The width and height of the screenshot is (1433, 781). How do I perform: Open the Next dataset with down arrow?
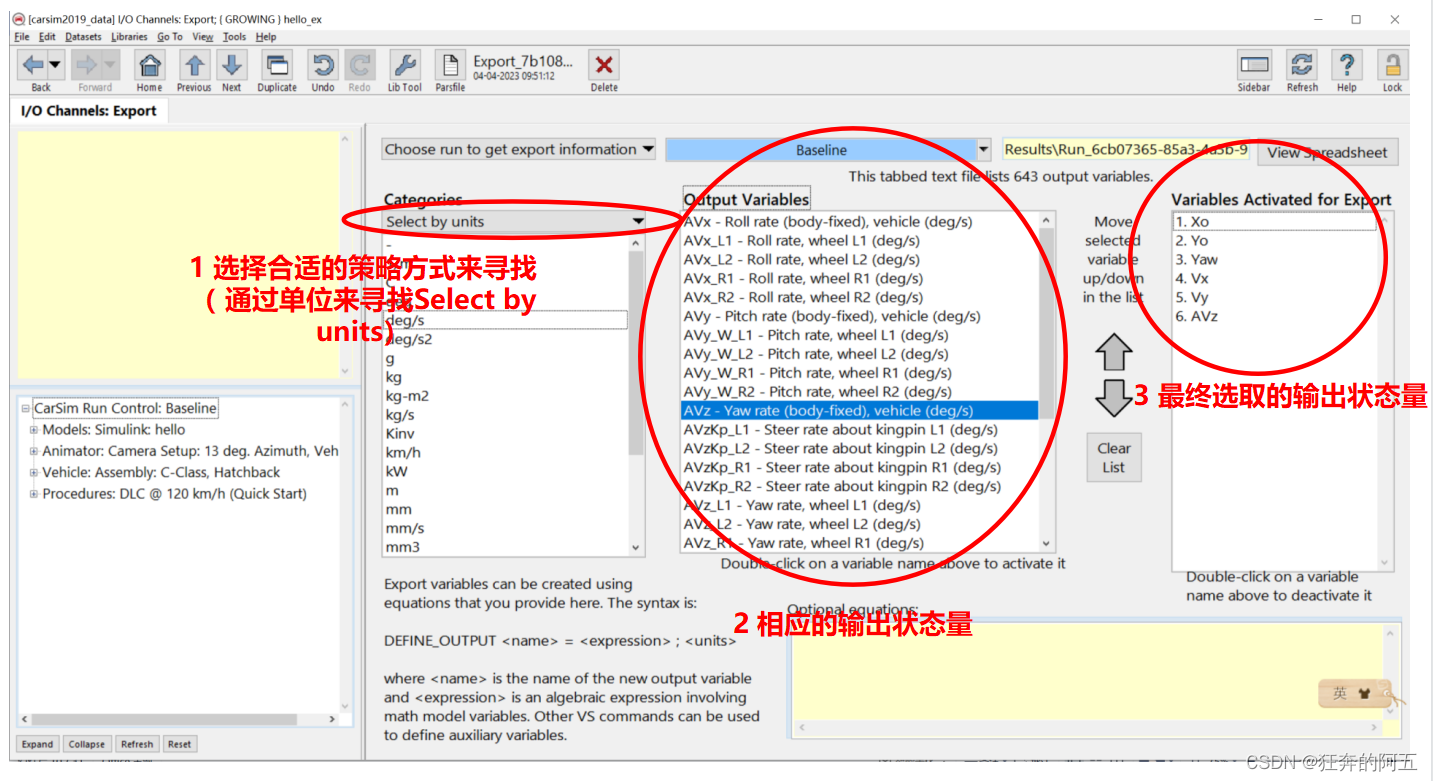[x=232, y=65]
